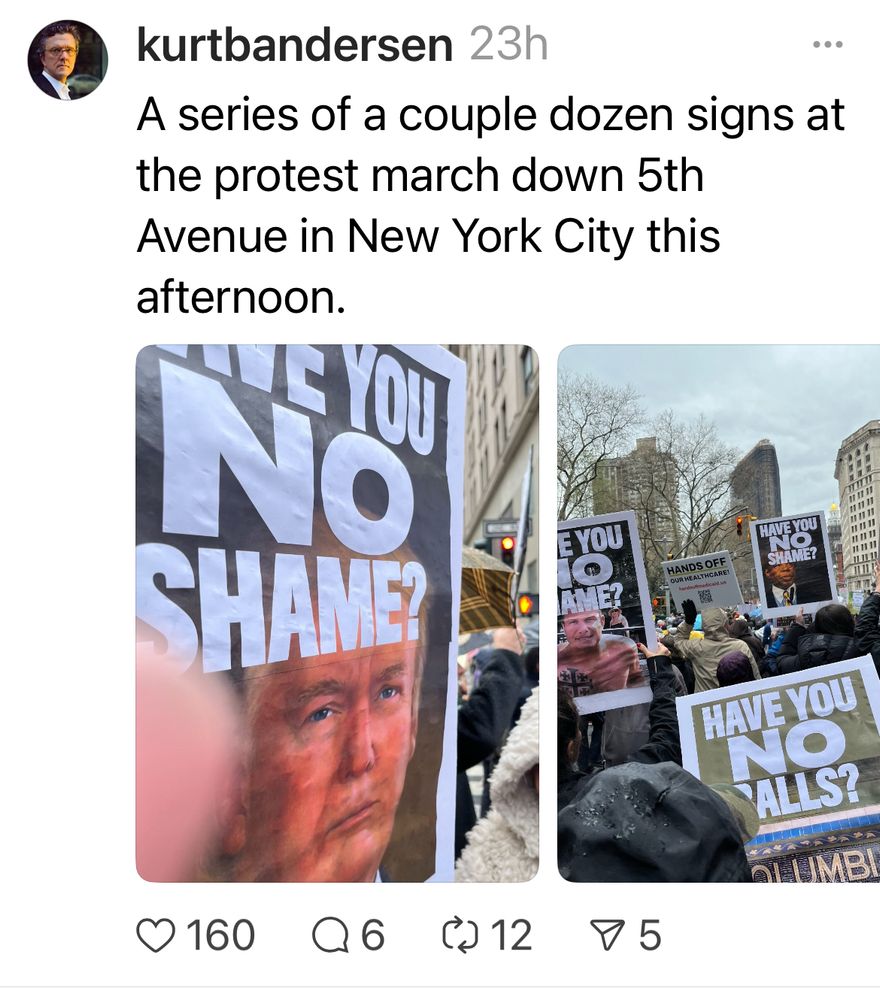Tap the word 'afternoon.' in the caption
This screenshot has height=1000, width=880.
point(241,297)
